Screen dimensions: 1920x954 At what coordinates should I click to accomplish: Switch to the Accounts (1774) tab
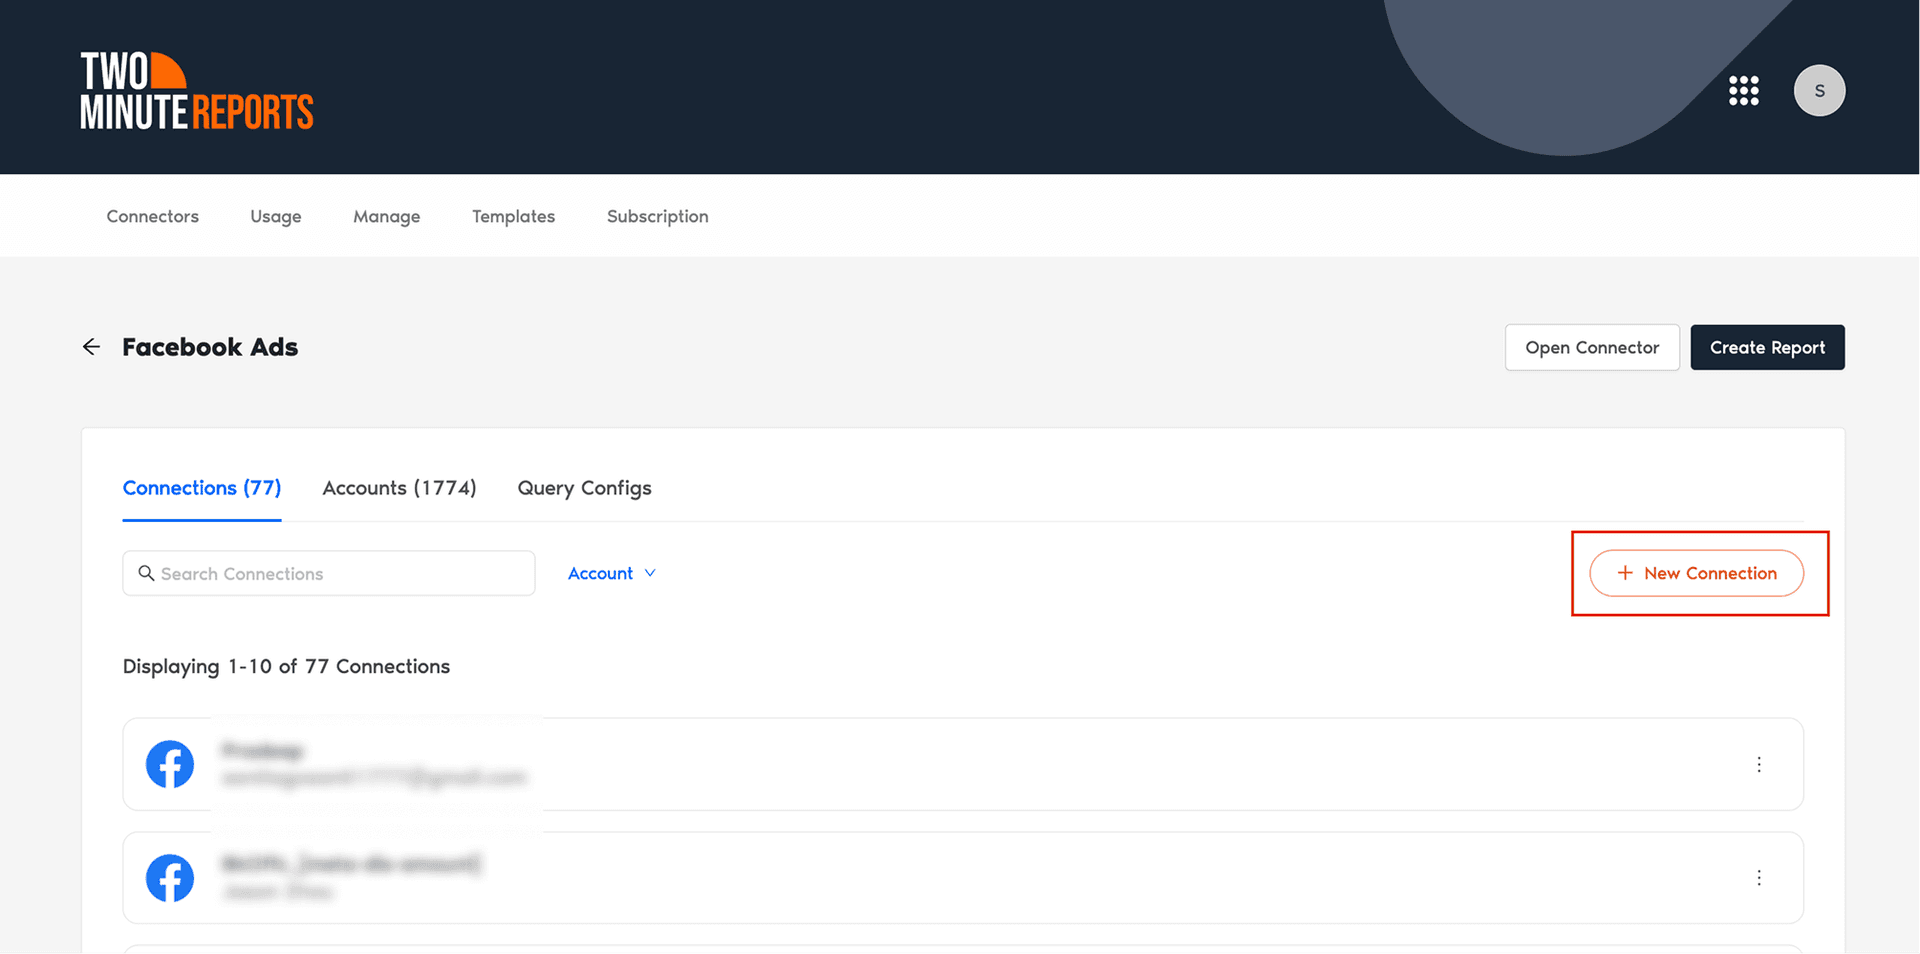399,488
